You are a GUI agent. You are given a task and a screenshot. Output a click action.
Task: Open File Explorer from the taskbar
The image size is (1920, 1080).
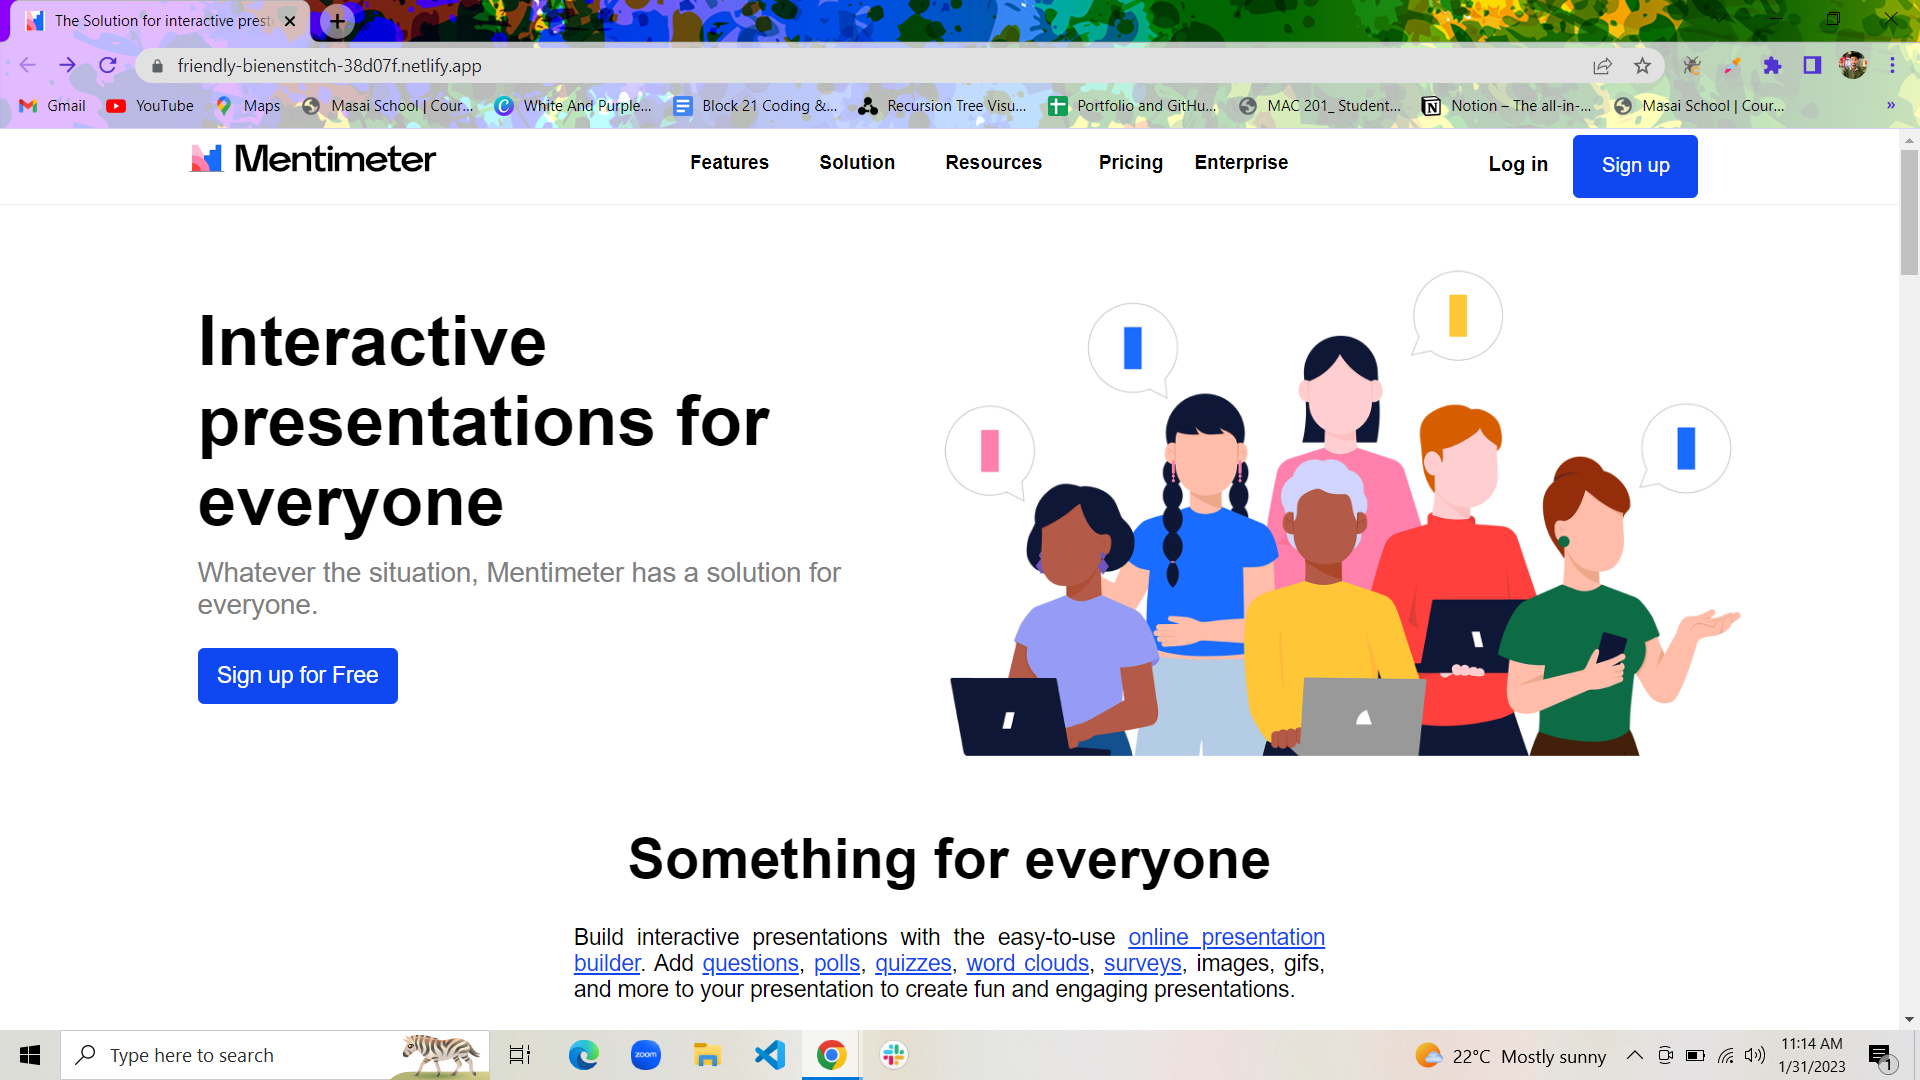click(707, 1055)
